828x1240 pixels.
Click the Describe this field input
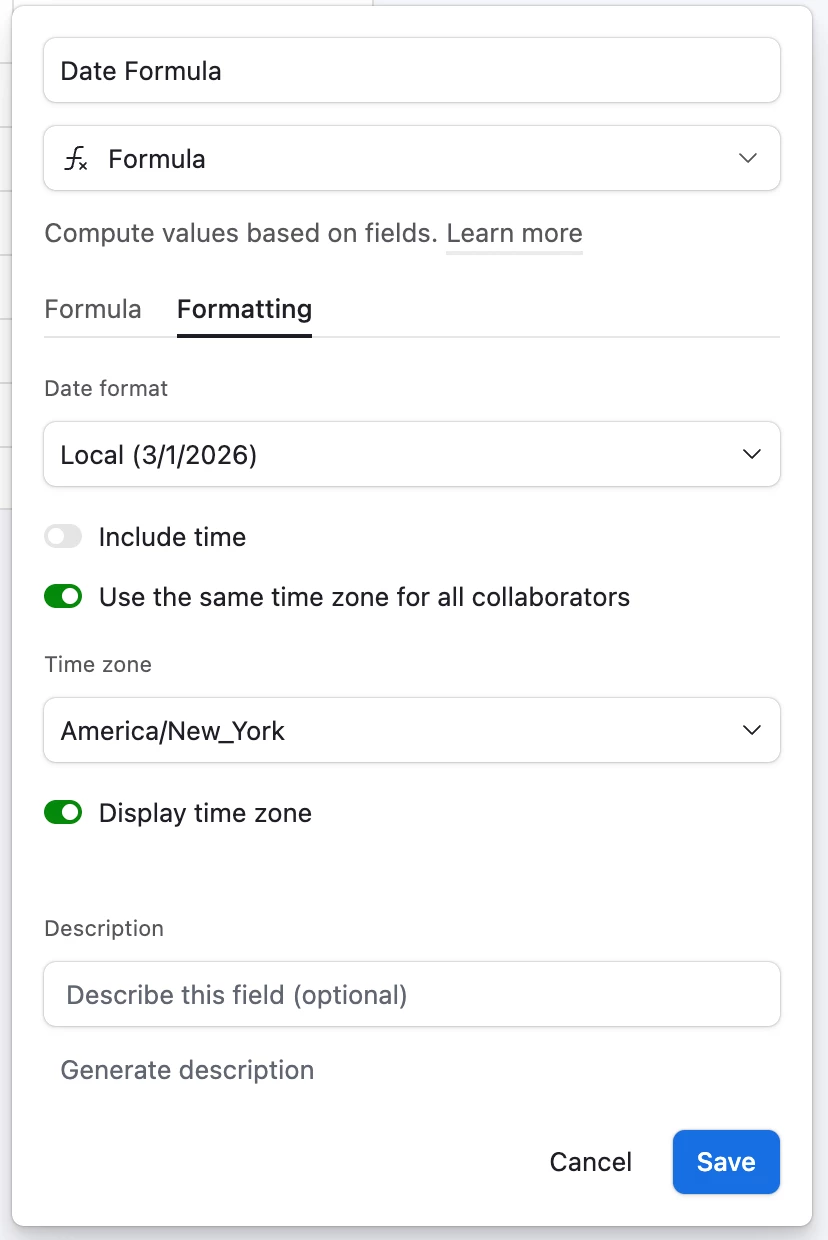pos(411,995)
